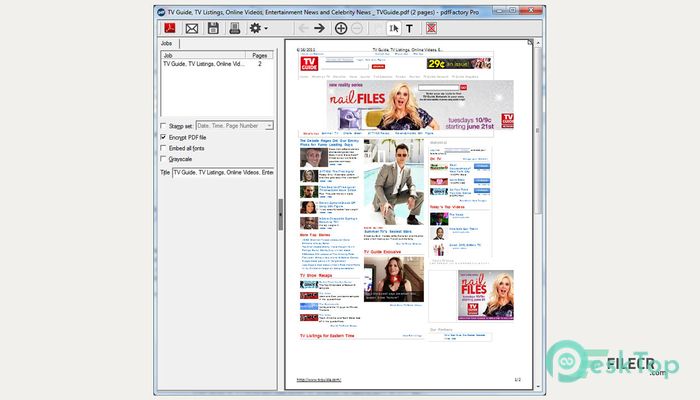The image size is (700, 400).
Task: Toggle the Grayscale checkbox
Action: point(163,158)
